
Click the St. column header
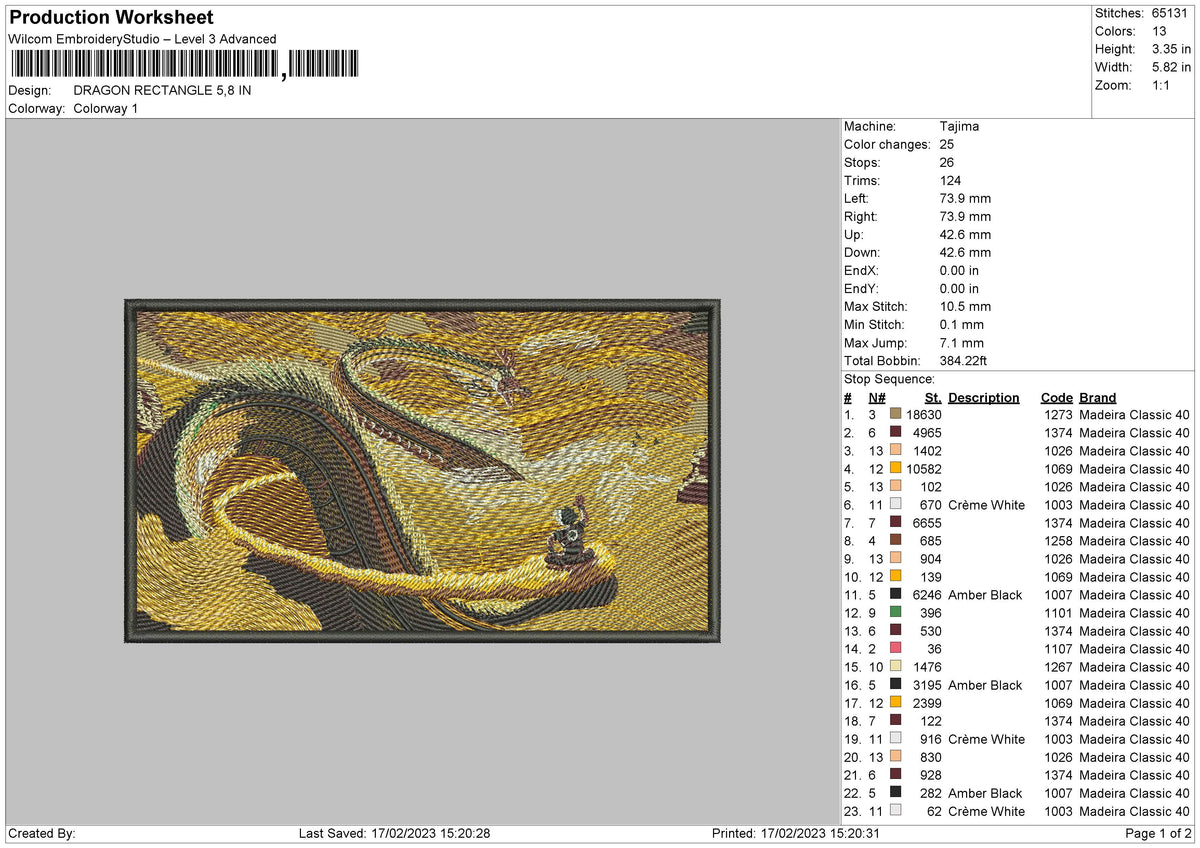[x=933, y=397]
